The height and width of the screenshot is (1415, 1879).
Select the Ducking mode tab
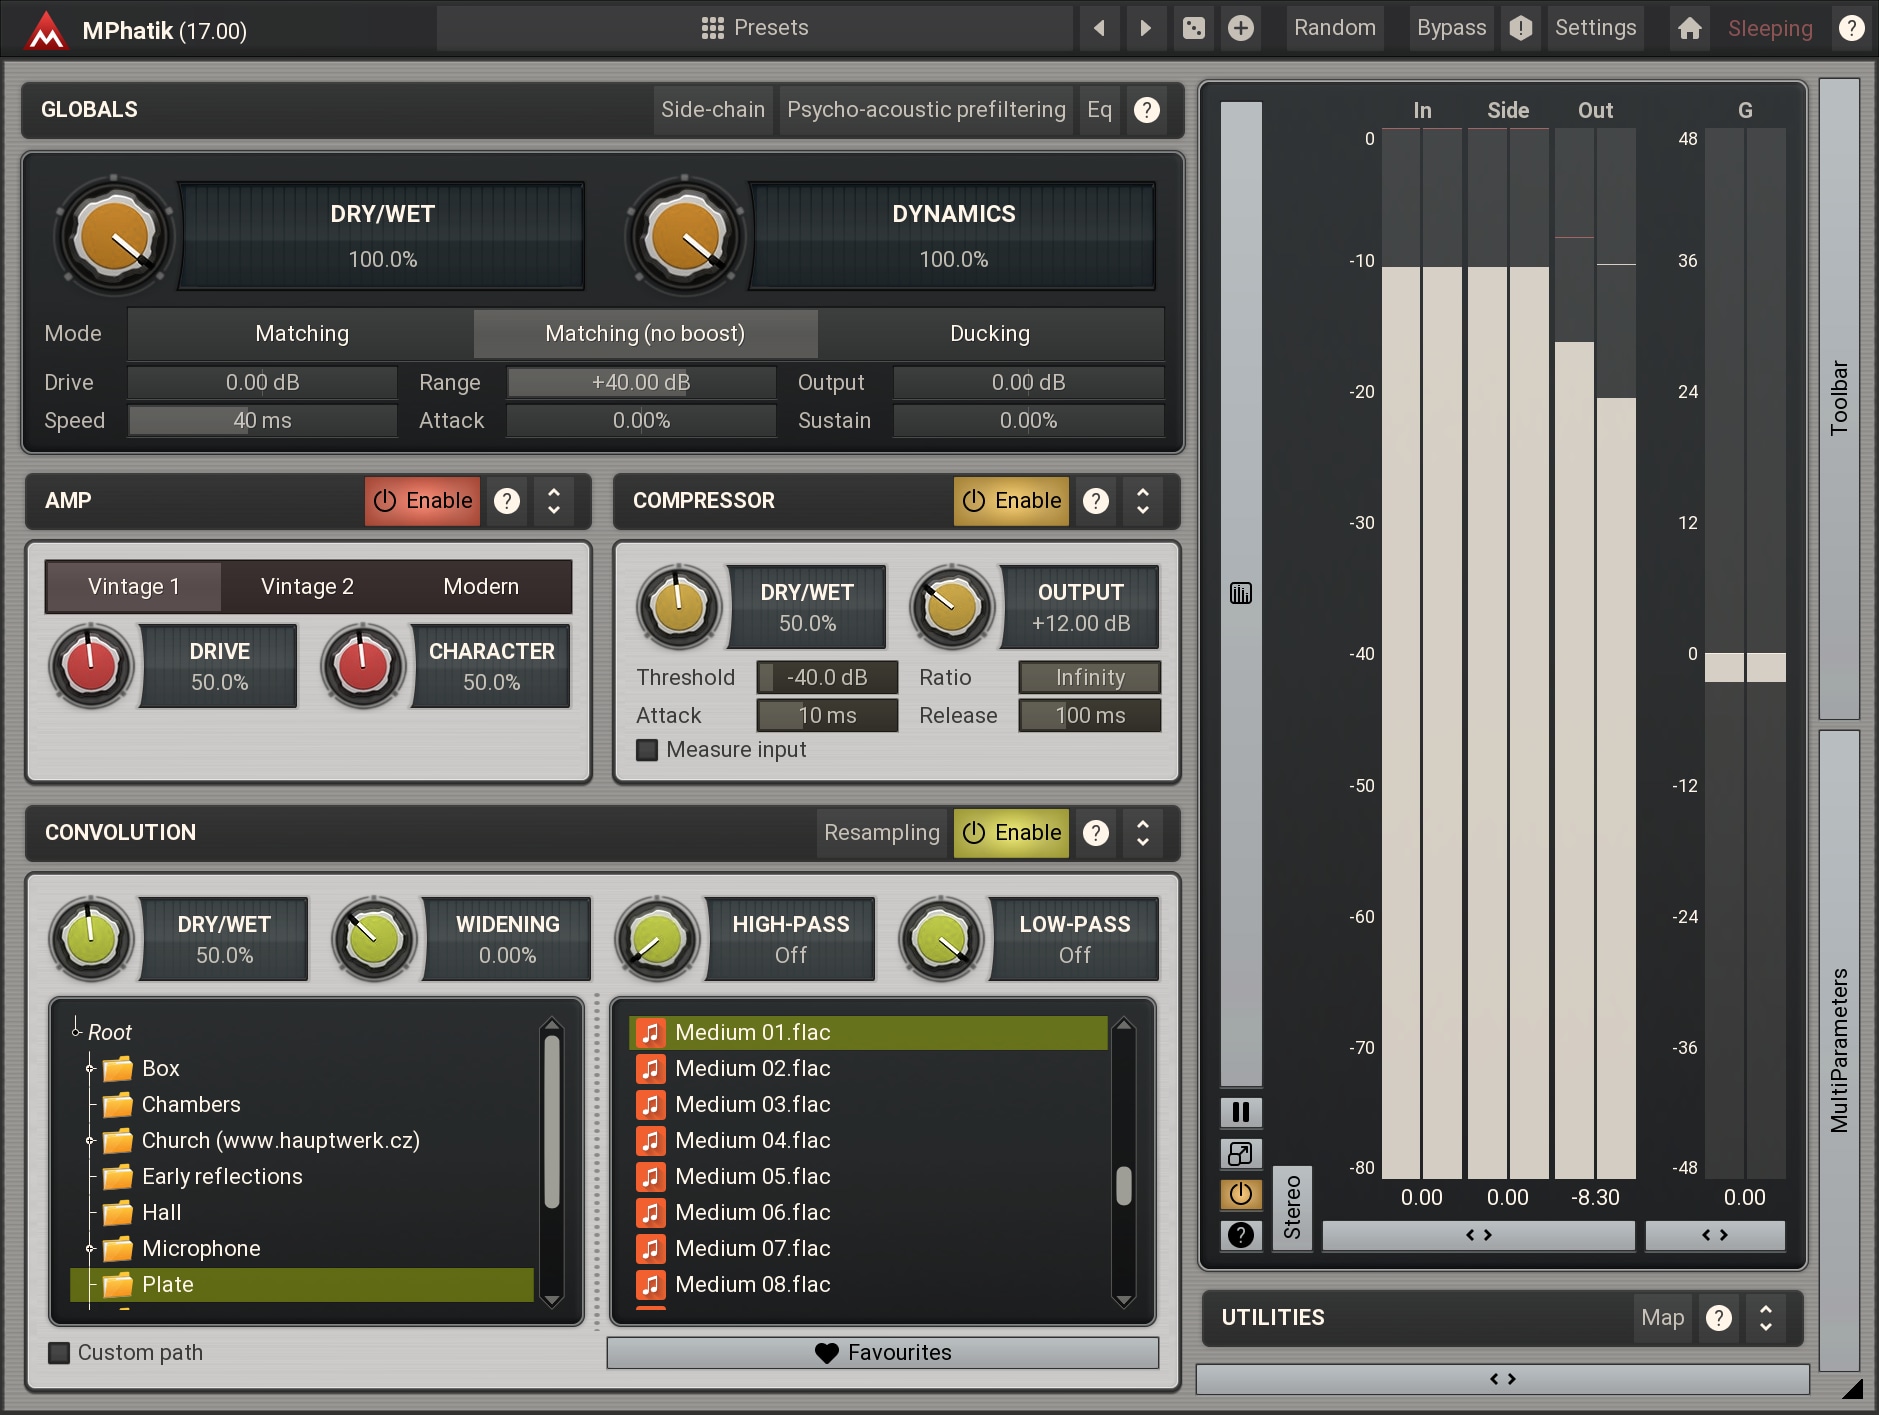(x=989, y=334)
